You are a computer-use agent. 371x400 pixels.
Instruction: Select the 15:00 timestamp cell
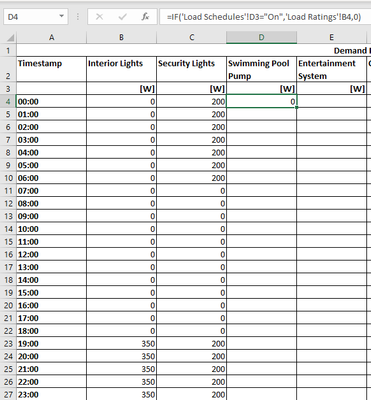coord(51,293)
